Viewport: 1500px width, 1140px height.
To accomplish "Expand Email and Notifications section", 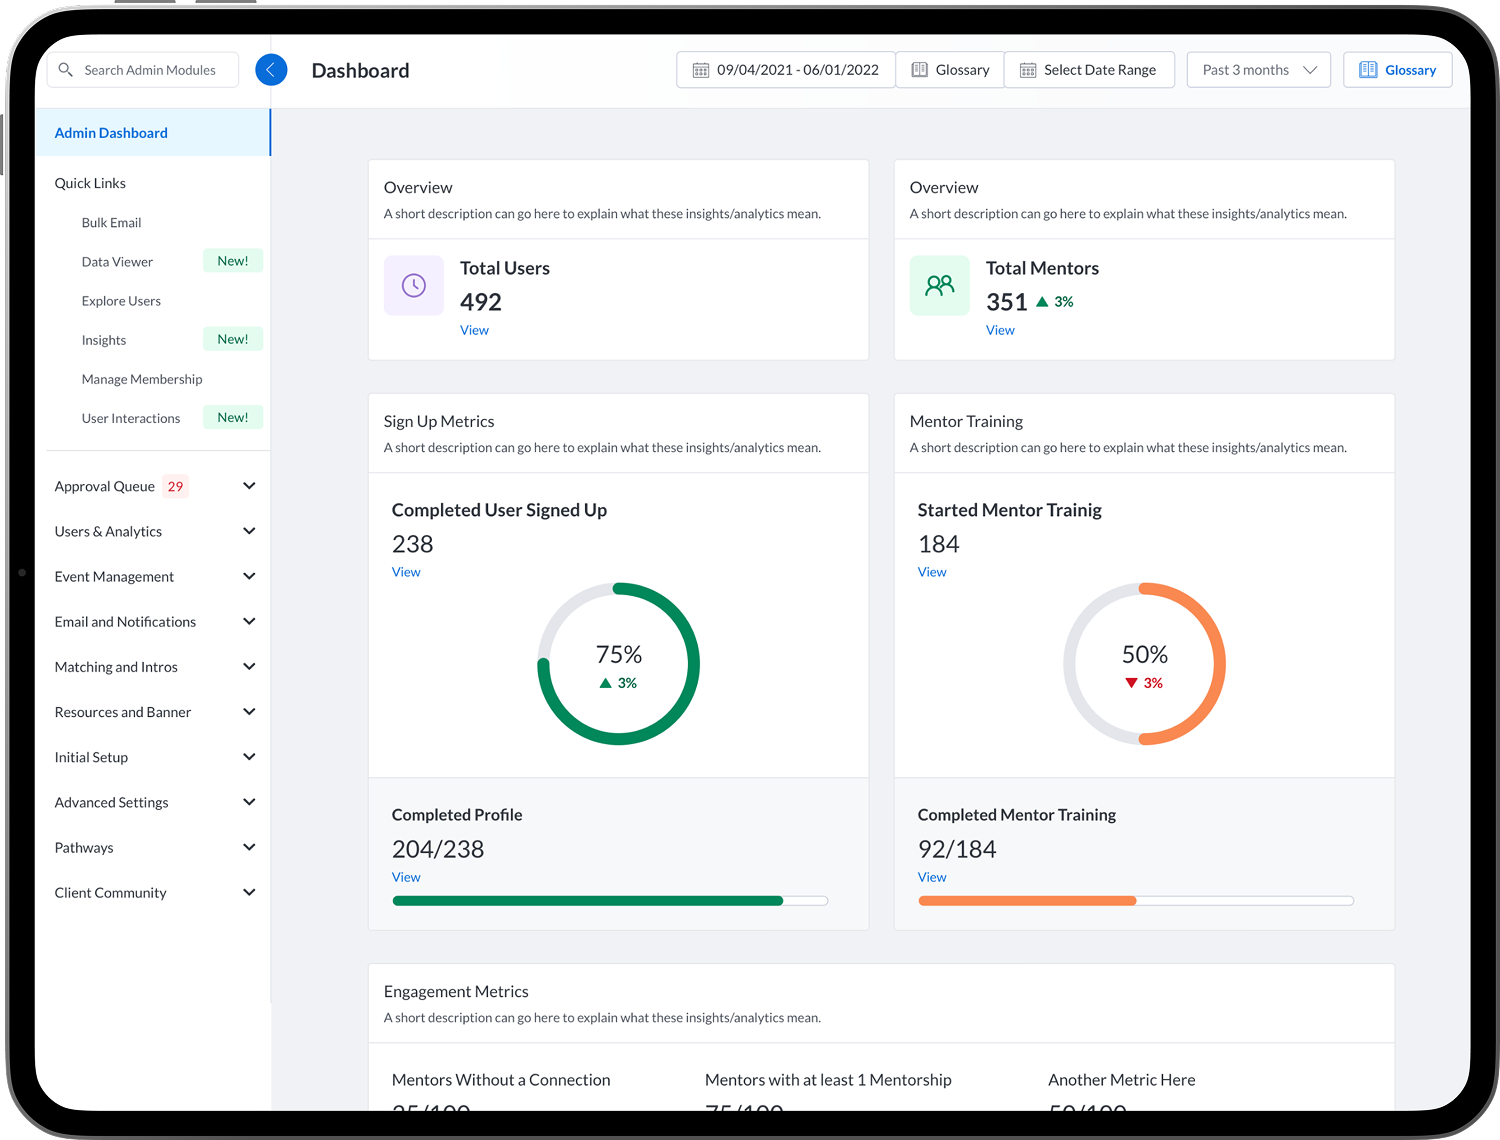I will pos(249,621).
